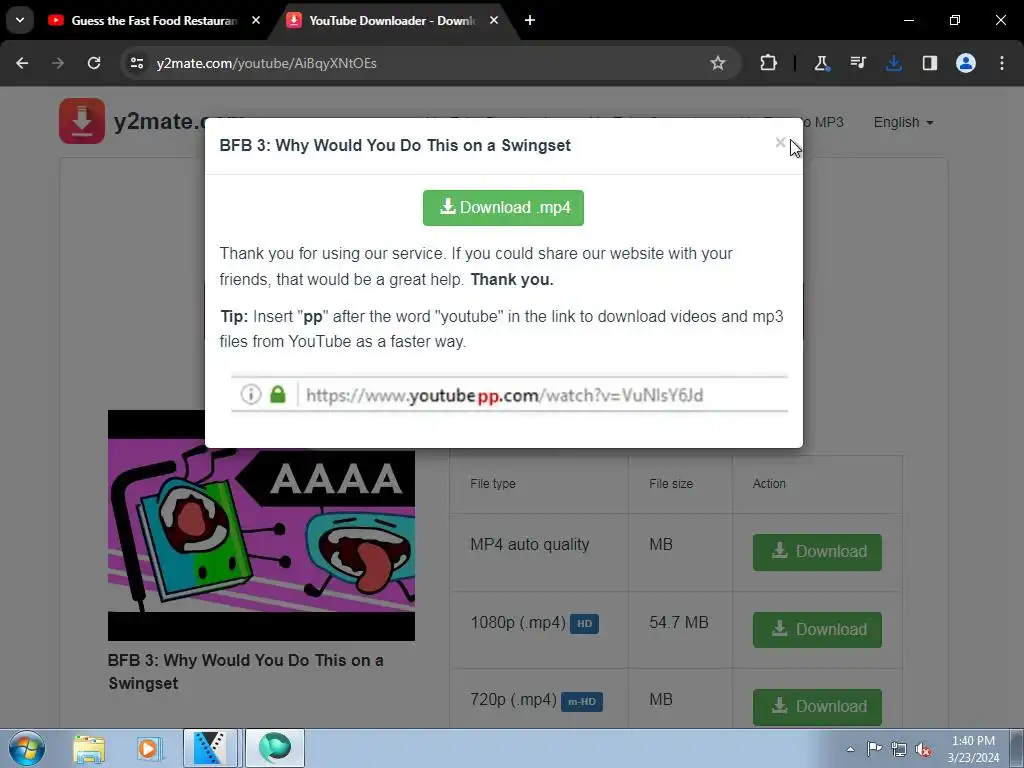
Task: Click the youtubepp.com example URL image
Action: pos(509,394)
